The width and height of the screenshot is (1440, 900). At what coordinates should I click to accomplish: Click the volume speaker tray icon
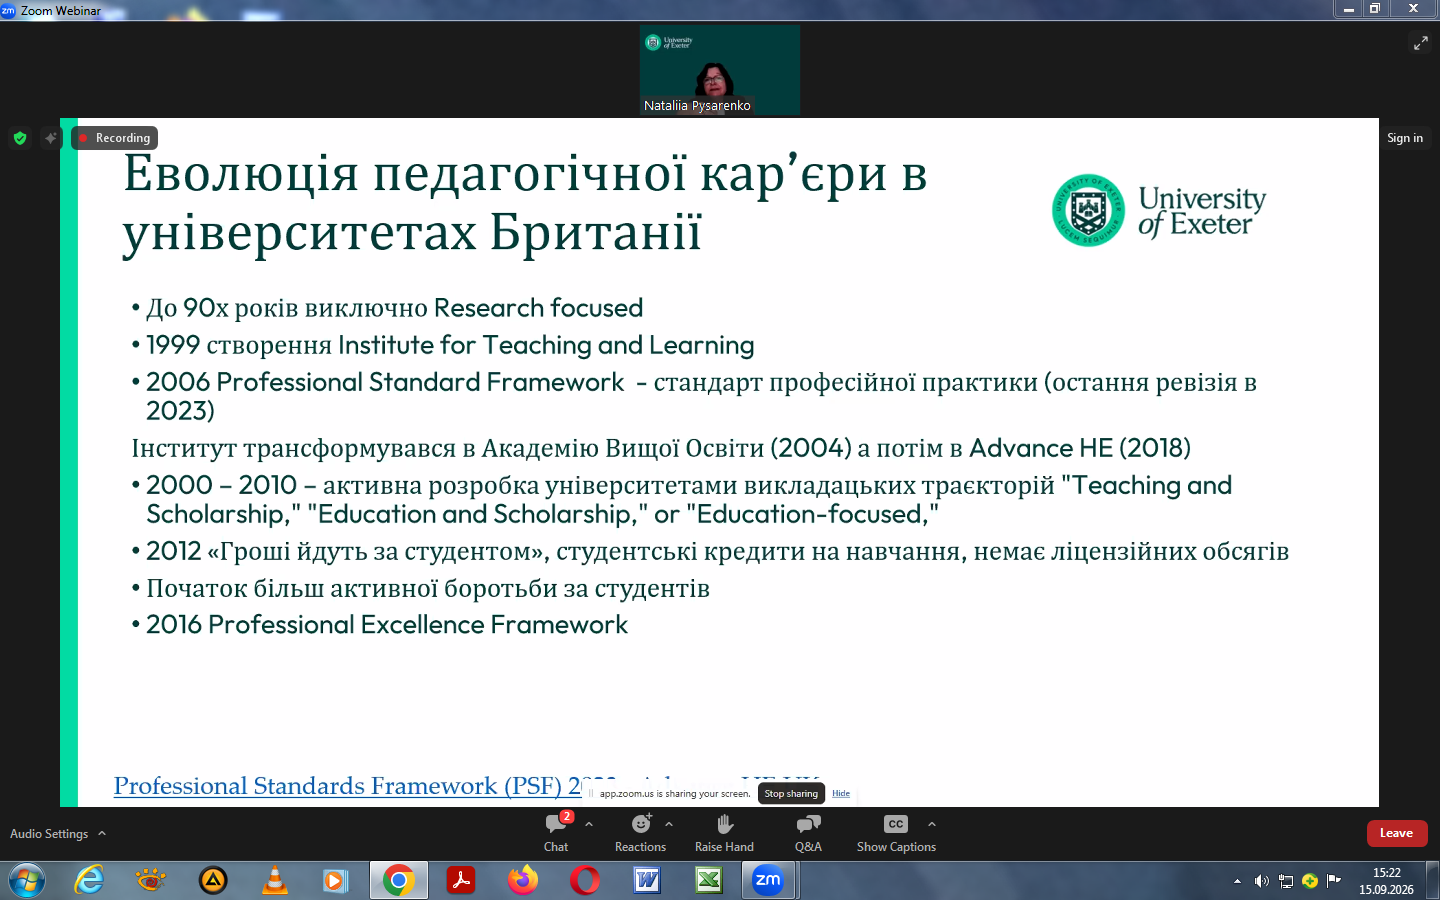1262,881
